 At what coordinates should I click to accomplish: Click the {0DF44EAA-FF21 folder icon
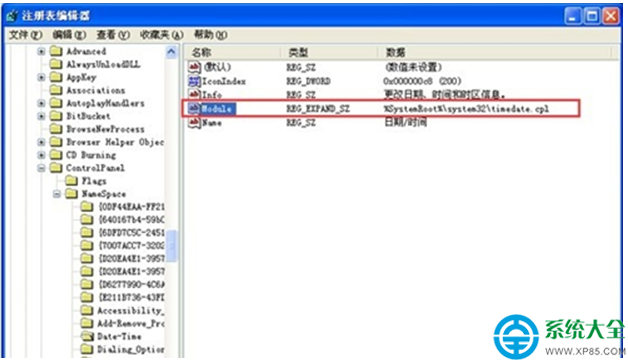(x=87, y=207)
